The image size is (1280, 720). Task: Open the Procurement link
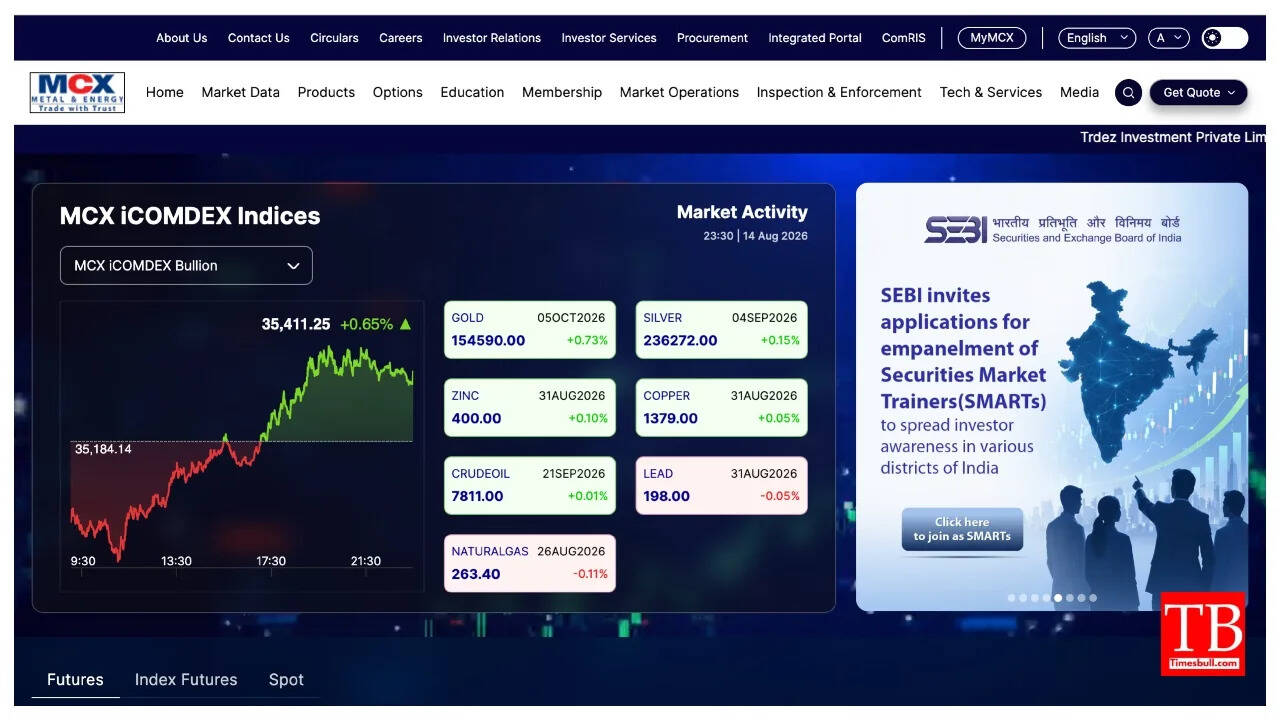(x=712, y=38)
